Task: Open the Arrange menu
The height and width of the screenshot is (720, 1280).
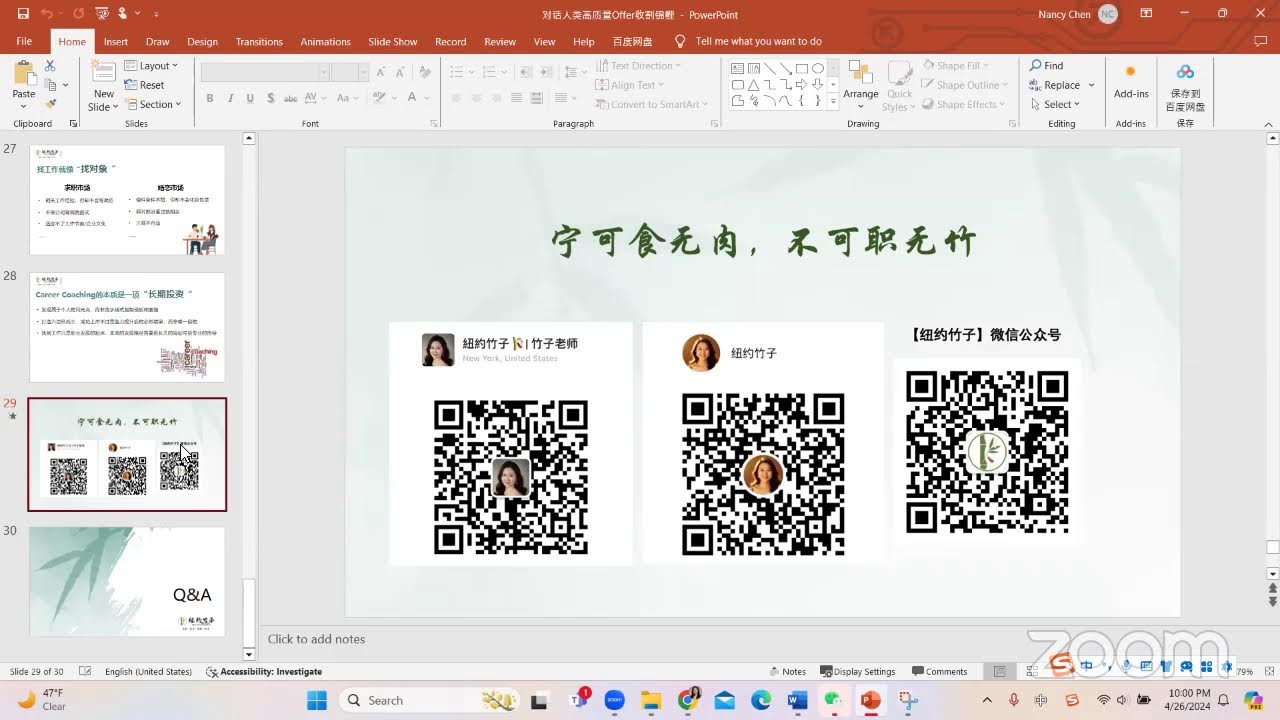Action: [x=860, y=84]
